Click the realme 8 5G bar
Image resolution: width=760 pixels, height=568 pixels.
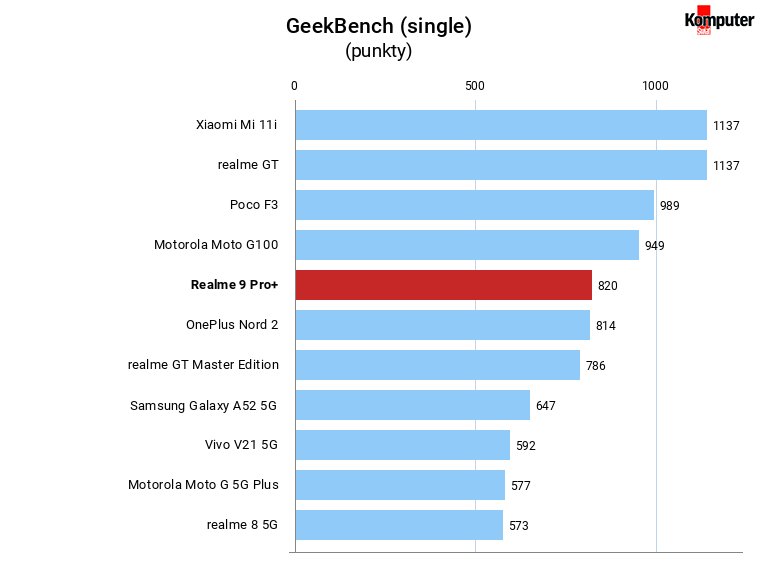pyautogui.click(x=399, y=525)
